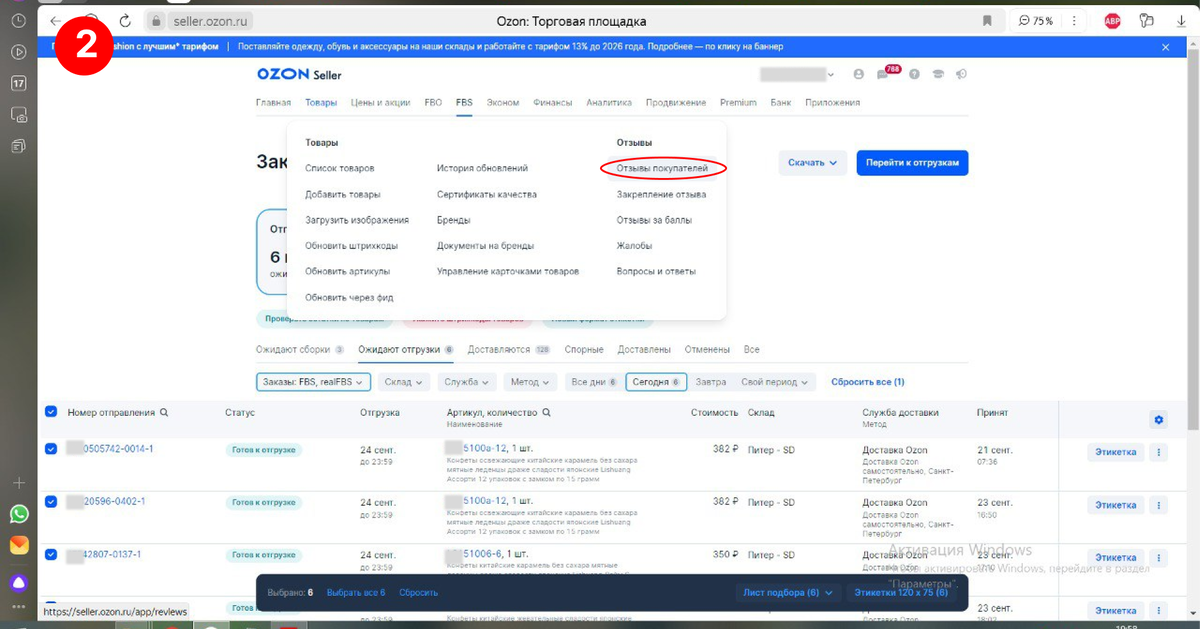The height and width of the screenshot is (629, 1200).
Task: Bookmark this page with the bookmark icon
Action: [x=987, y=21]
